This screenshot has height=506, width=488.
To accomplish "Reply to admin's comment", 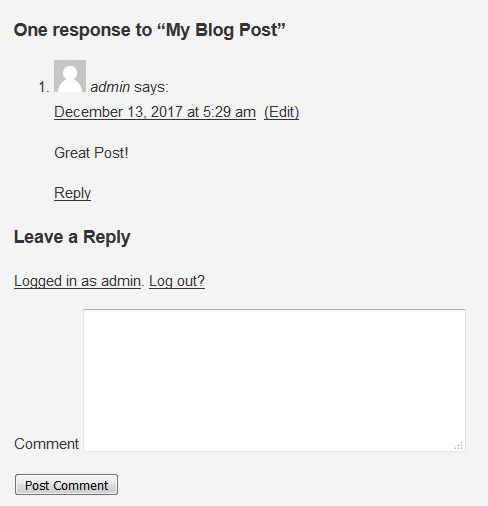I will pos(72,193).
